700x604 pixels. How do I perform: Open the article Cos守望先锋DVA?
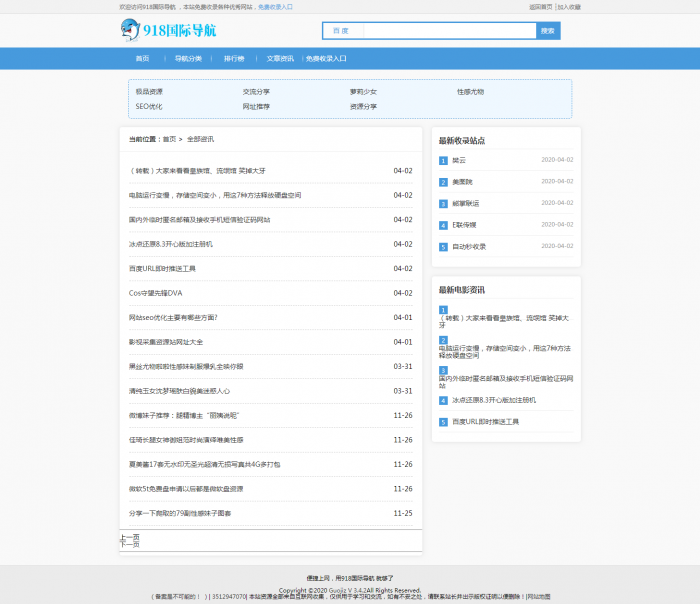155,293
